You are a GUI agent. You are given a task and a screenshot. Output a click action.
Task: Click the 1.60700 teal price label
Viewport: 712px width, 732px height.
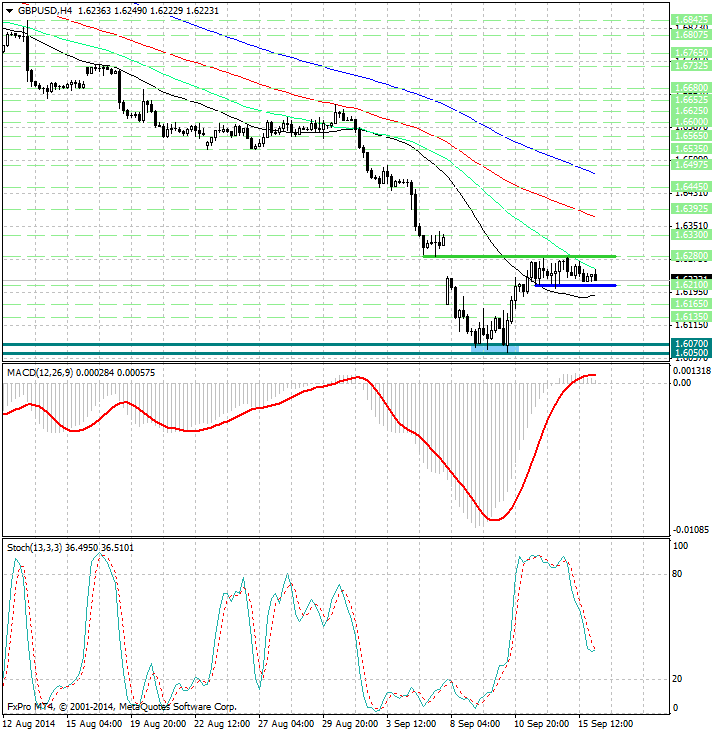click(x=691, y=344)
